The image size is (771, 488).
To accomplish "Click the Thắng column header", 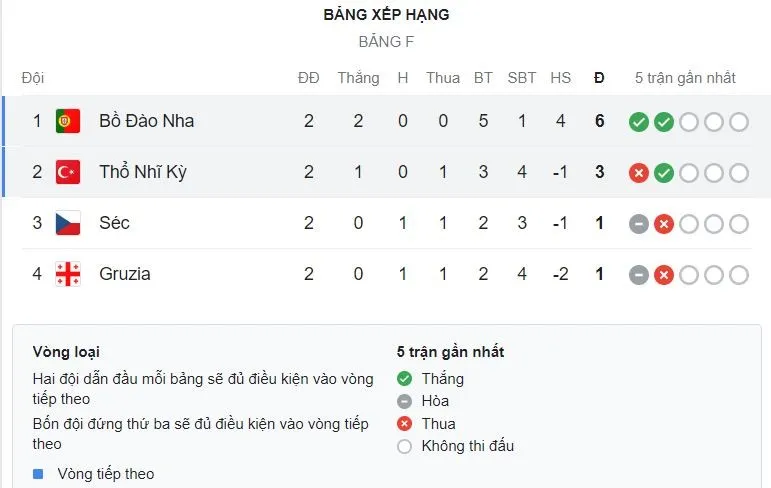I will click(358, 78).
